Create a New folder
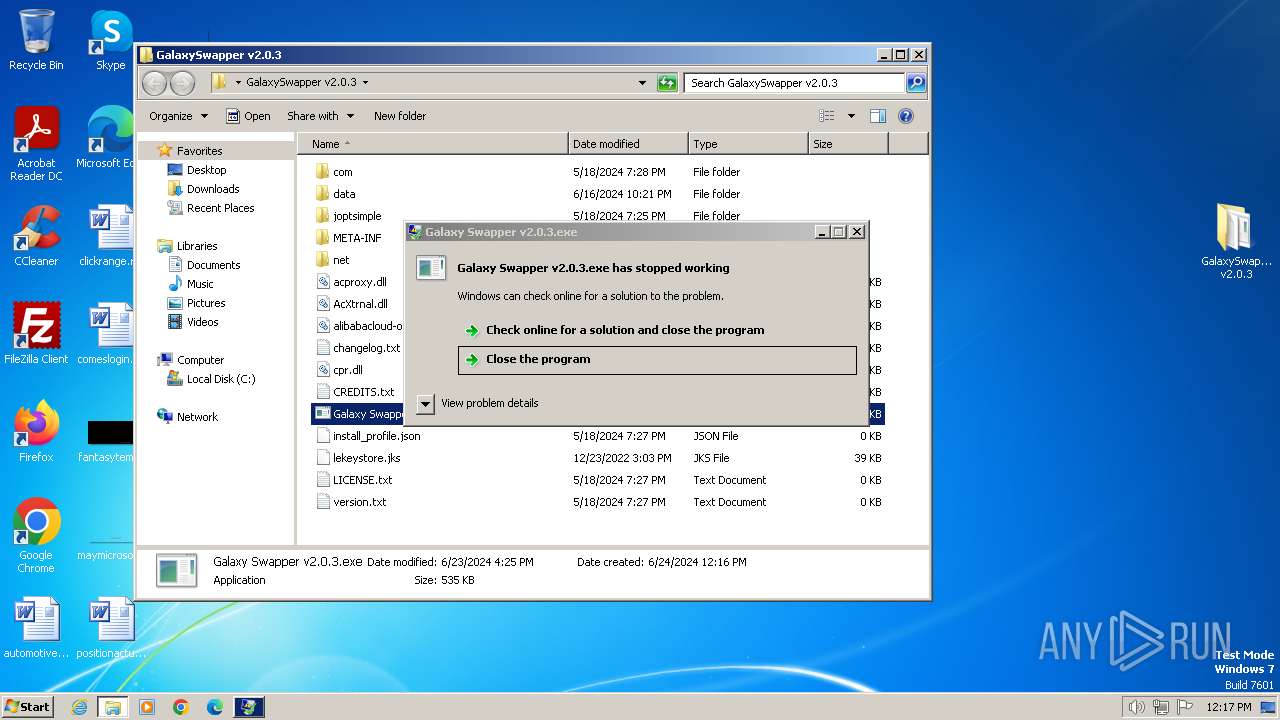This screenshot has width=1280, height=720. [x=400, y=116]
